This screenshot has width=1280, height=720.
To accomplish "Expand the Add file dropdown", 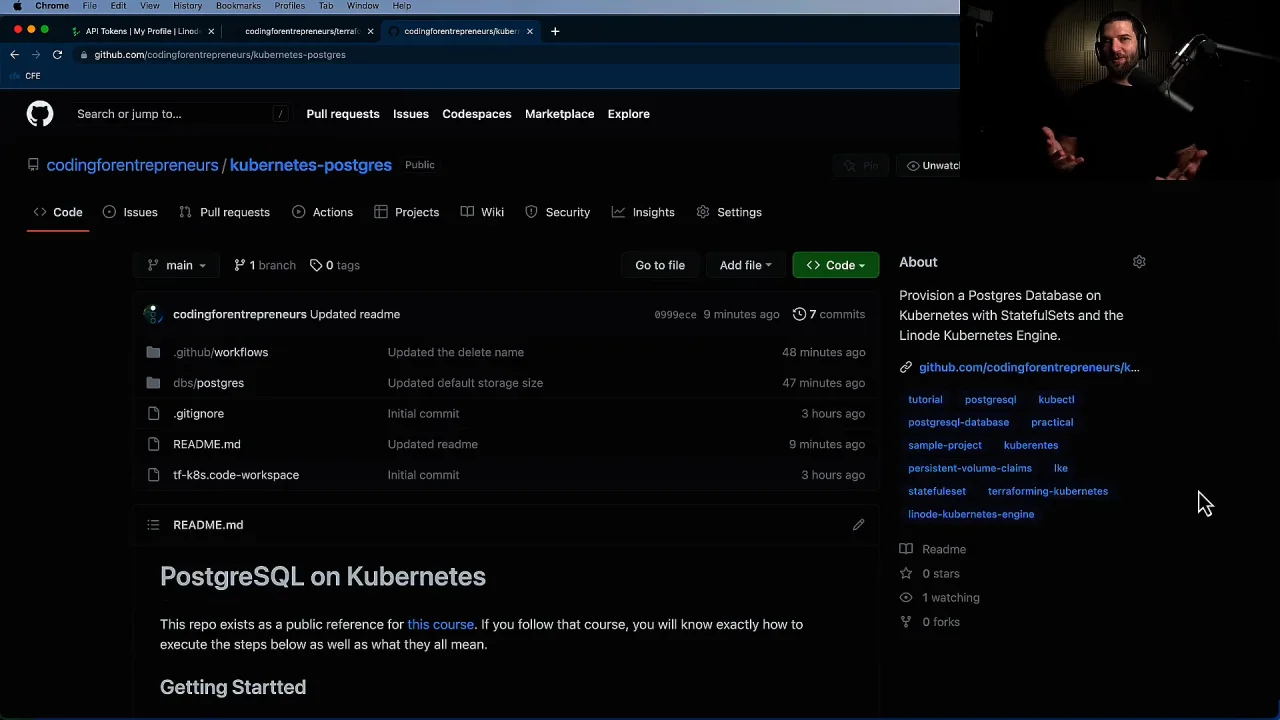I will (x=745, y=265).
